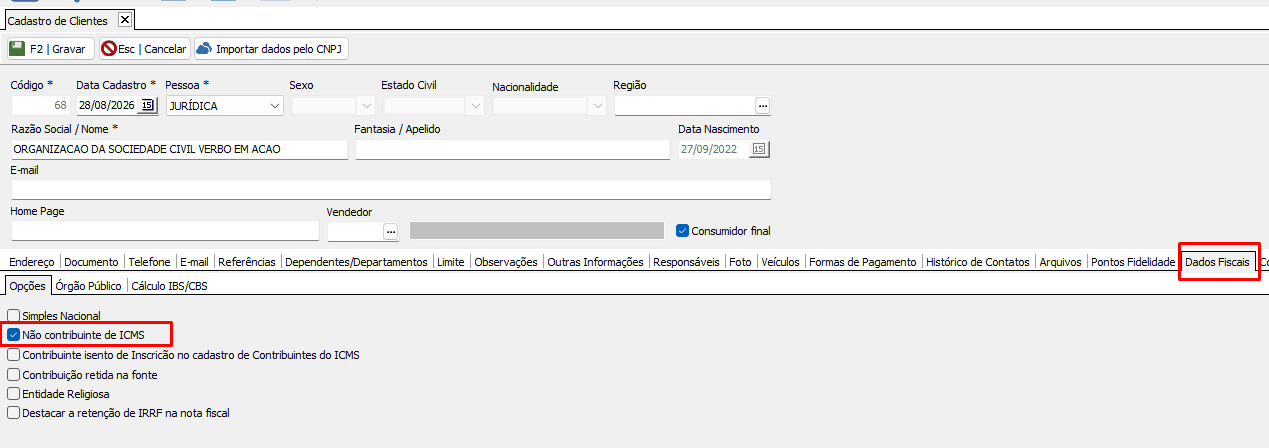Select the Outras Informações tab
Screen dimensions: 1269x448
[595, 262]
